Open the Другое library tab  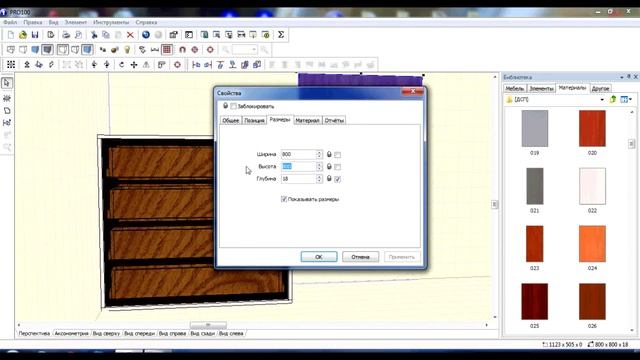(x=600, y=88)
